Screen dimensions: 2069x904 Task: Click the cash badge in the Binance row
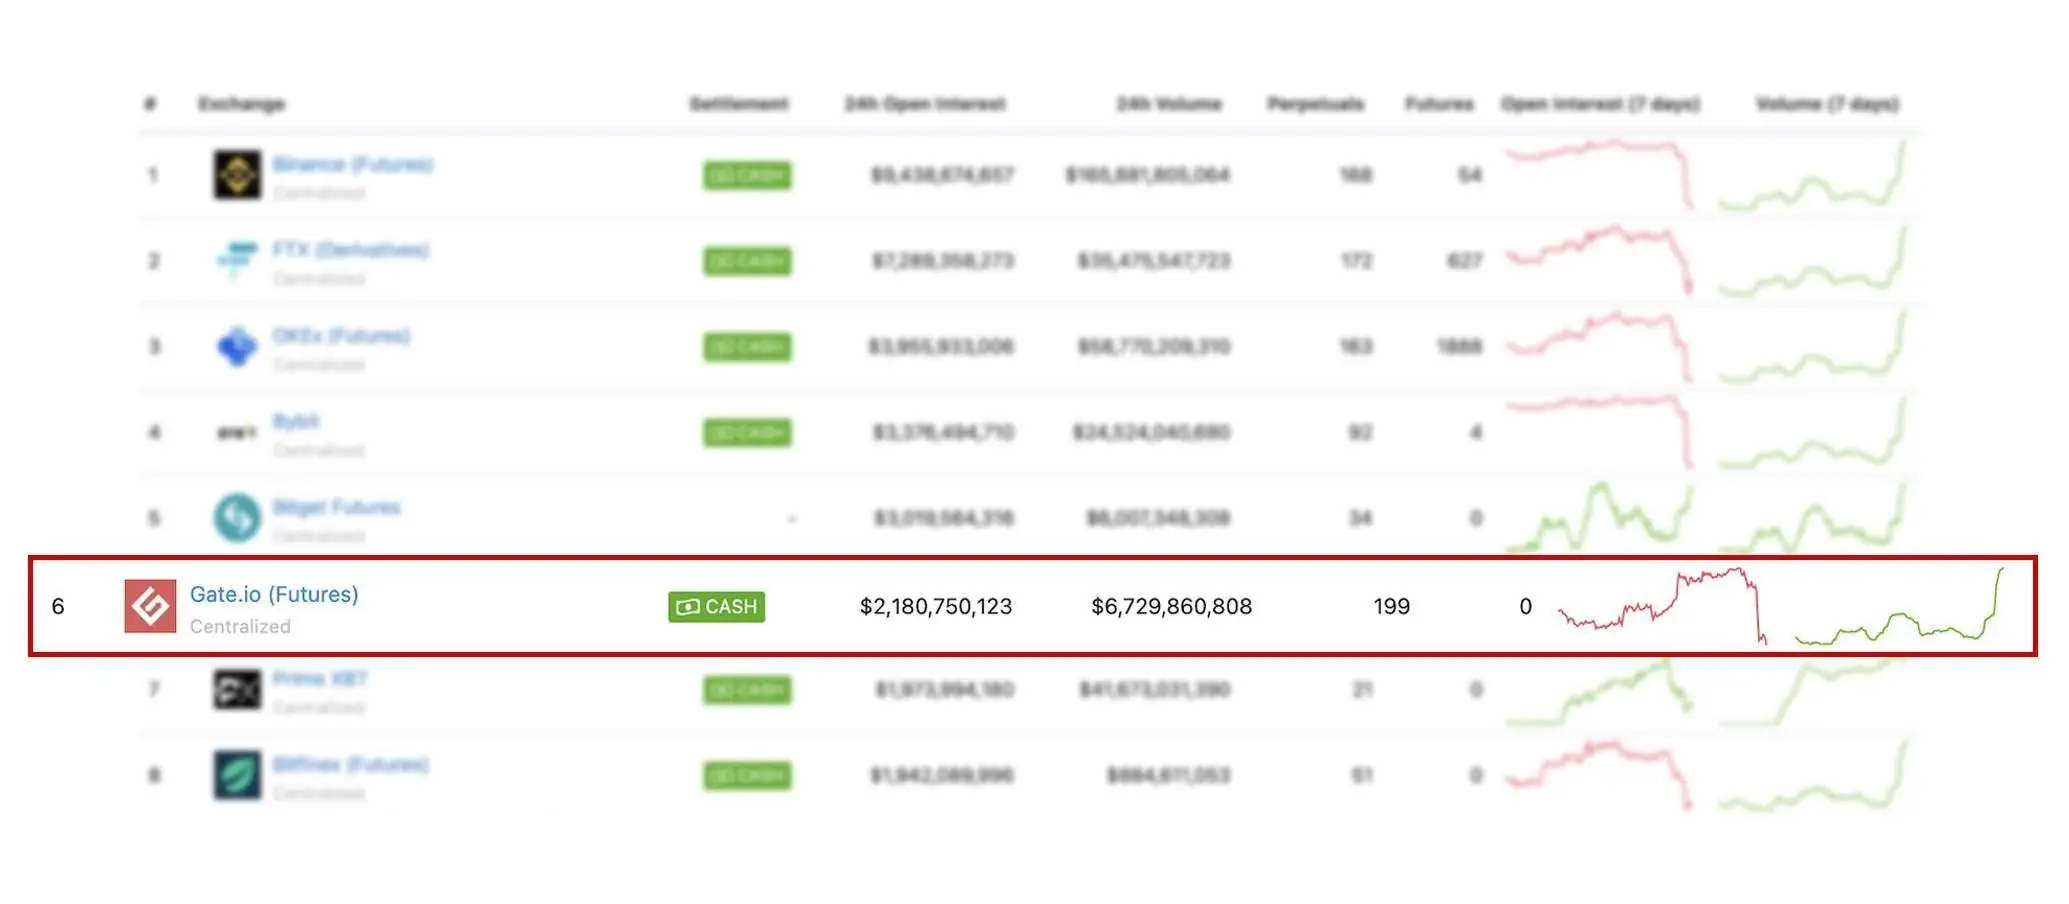tap(747, 176)
